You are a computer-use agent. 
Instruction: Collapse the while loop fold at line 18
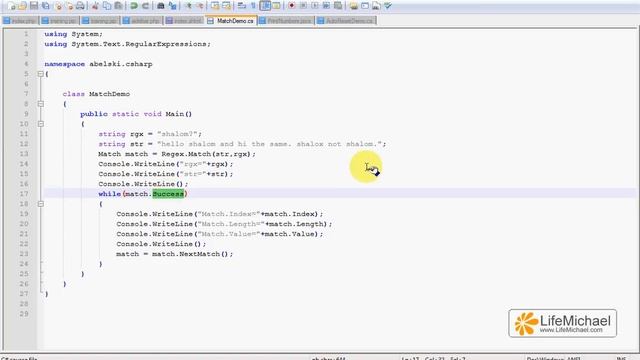(x=40, y=204)
